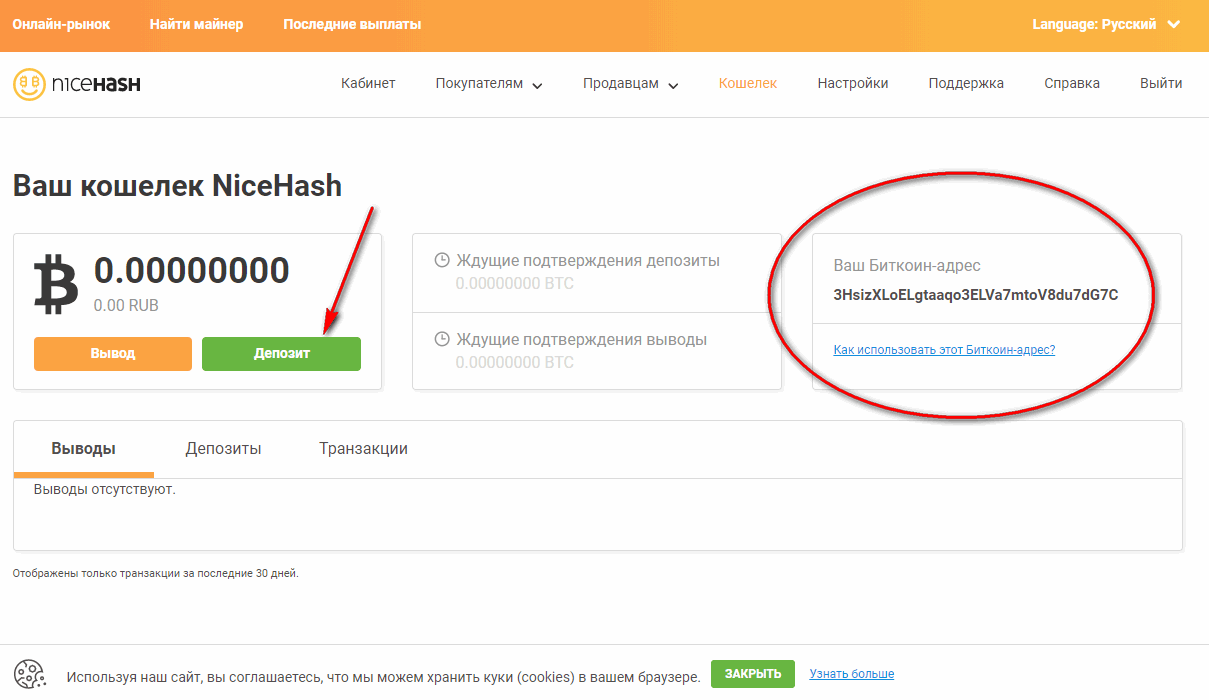Image resolution: width=1209 pixels, height=700 pixels.
Task: Click the Ждущие подтверждения депозиты label
Action: (x=588, y=261)
